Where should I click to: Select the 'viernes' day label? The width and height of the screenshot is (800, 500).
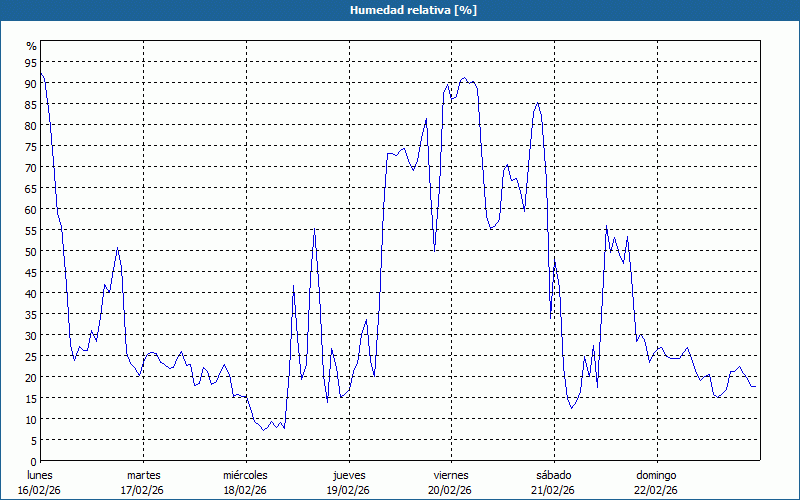(451, 475)
